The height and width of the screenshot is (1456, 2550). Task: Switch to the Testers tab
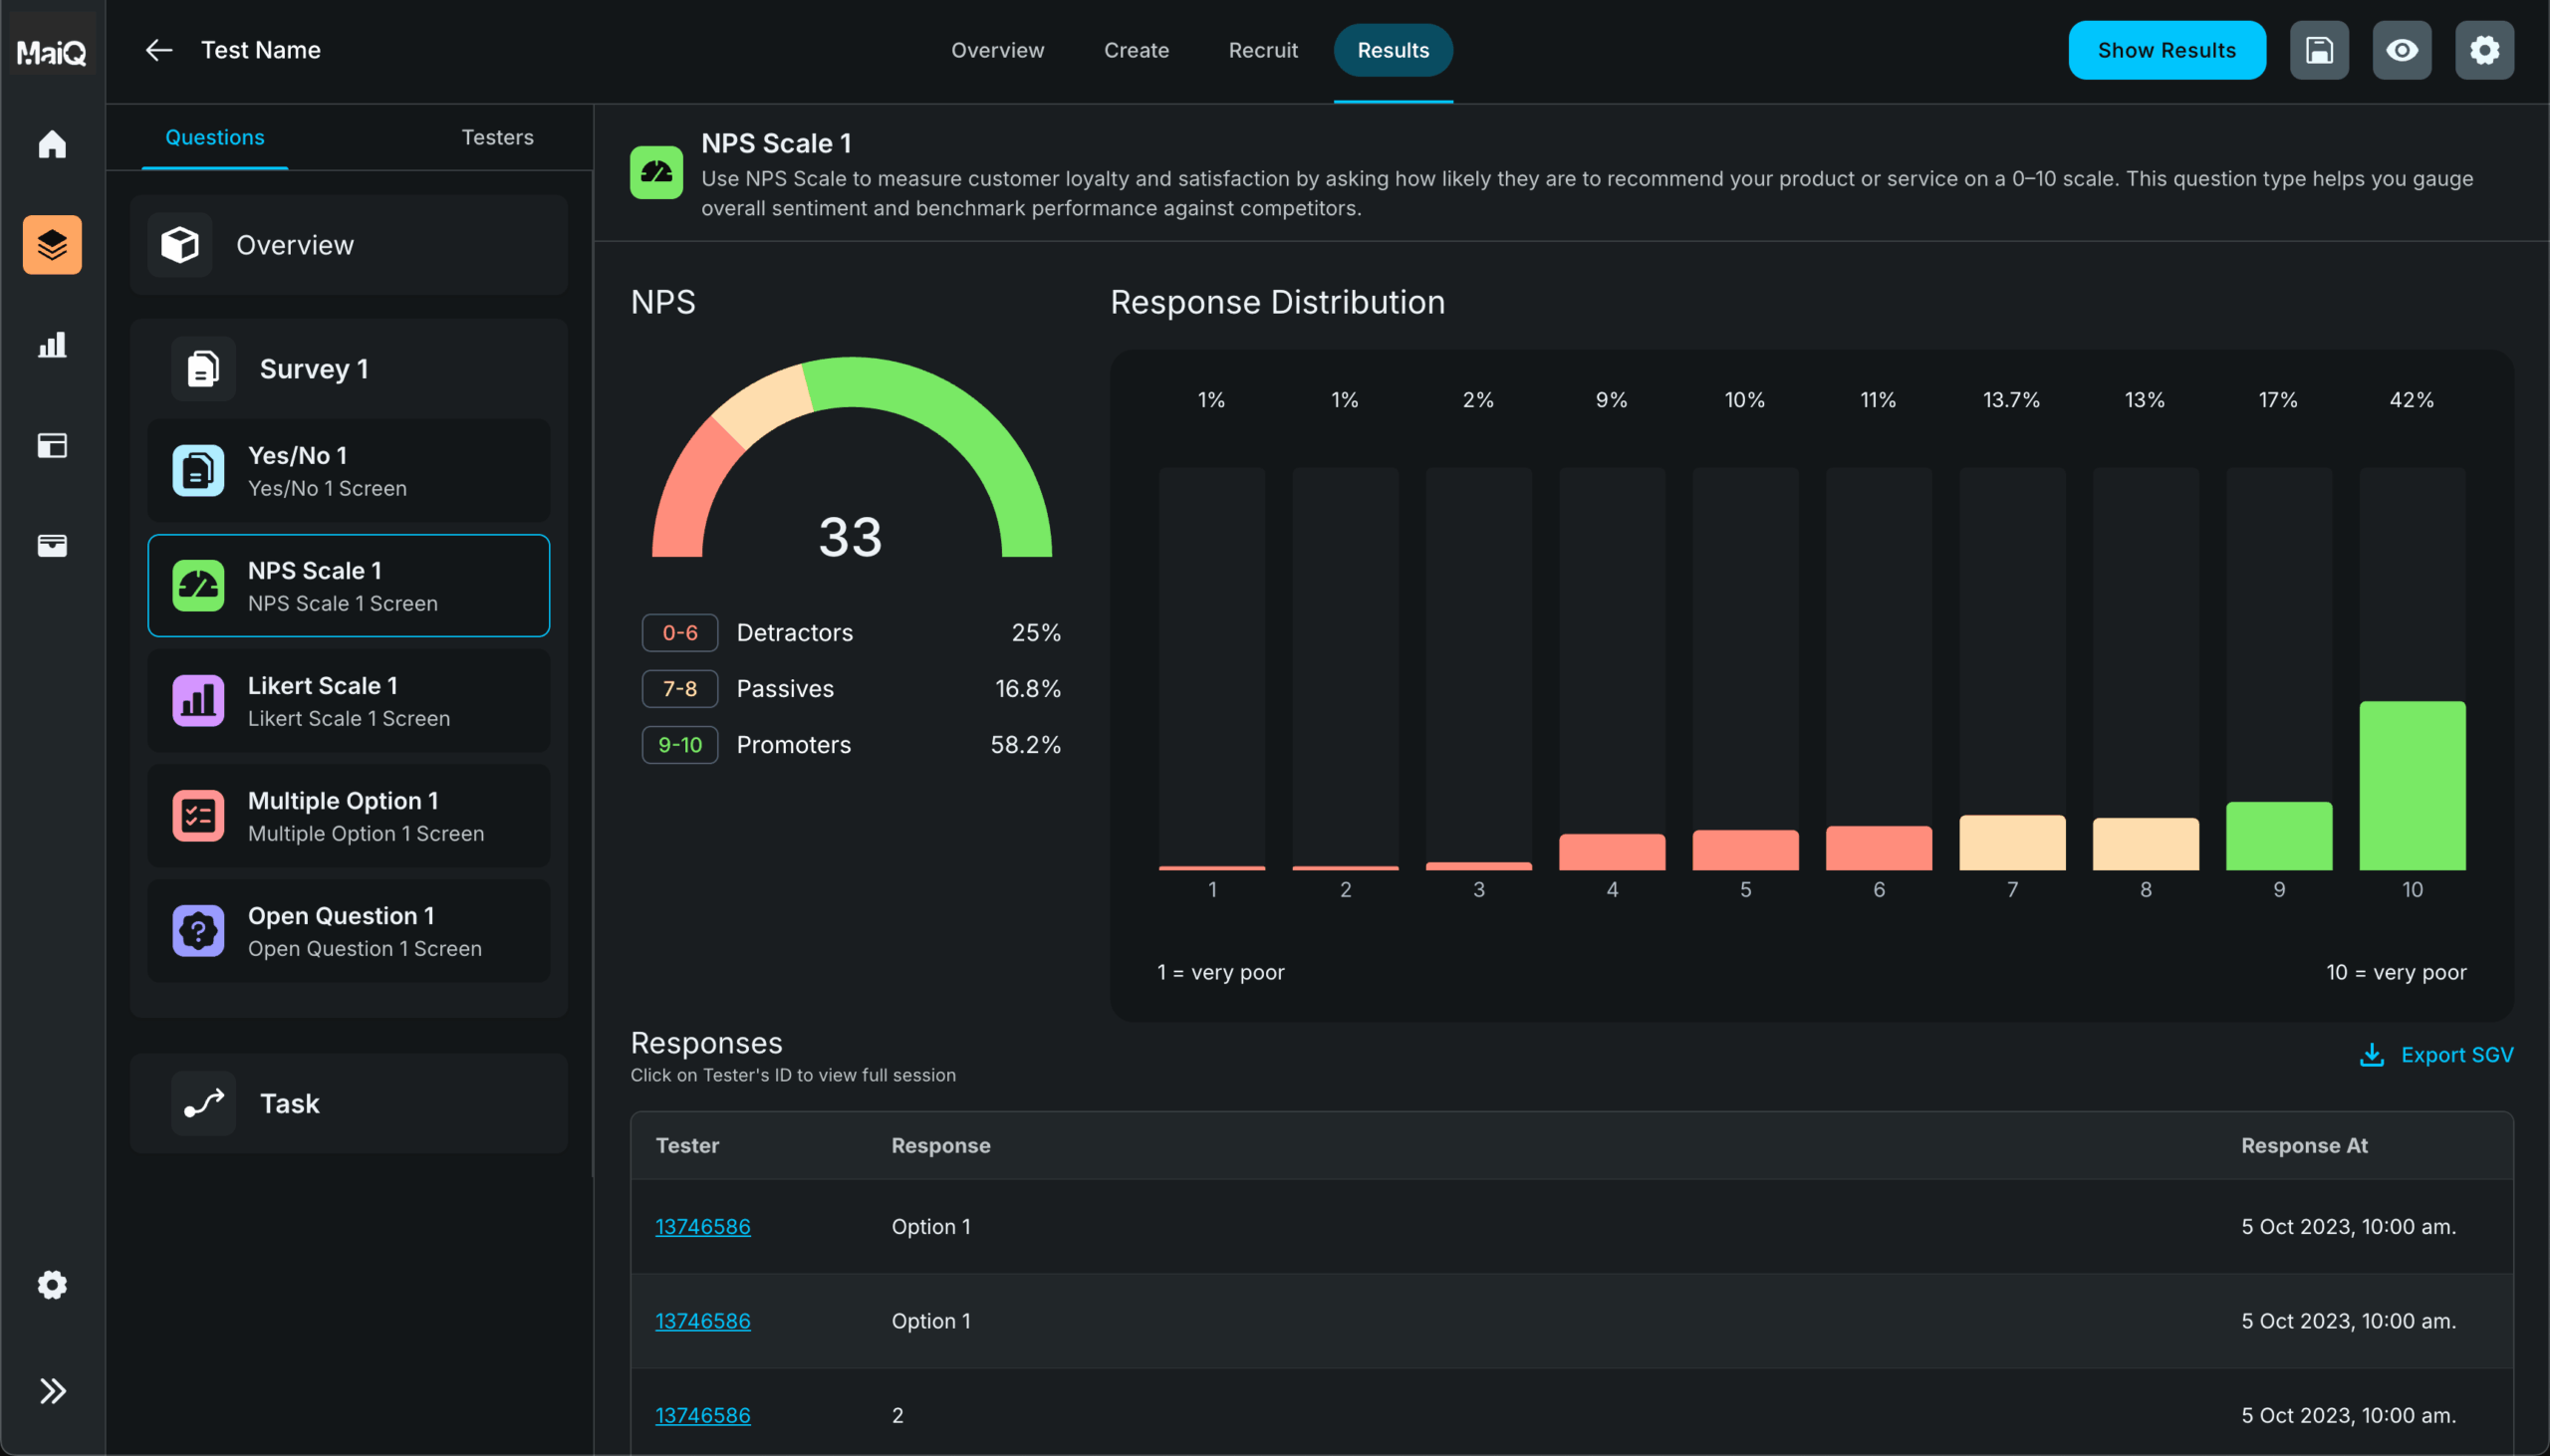(497, 137)
